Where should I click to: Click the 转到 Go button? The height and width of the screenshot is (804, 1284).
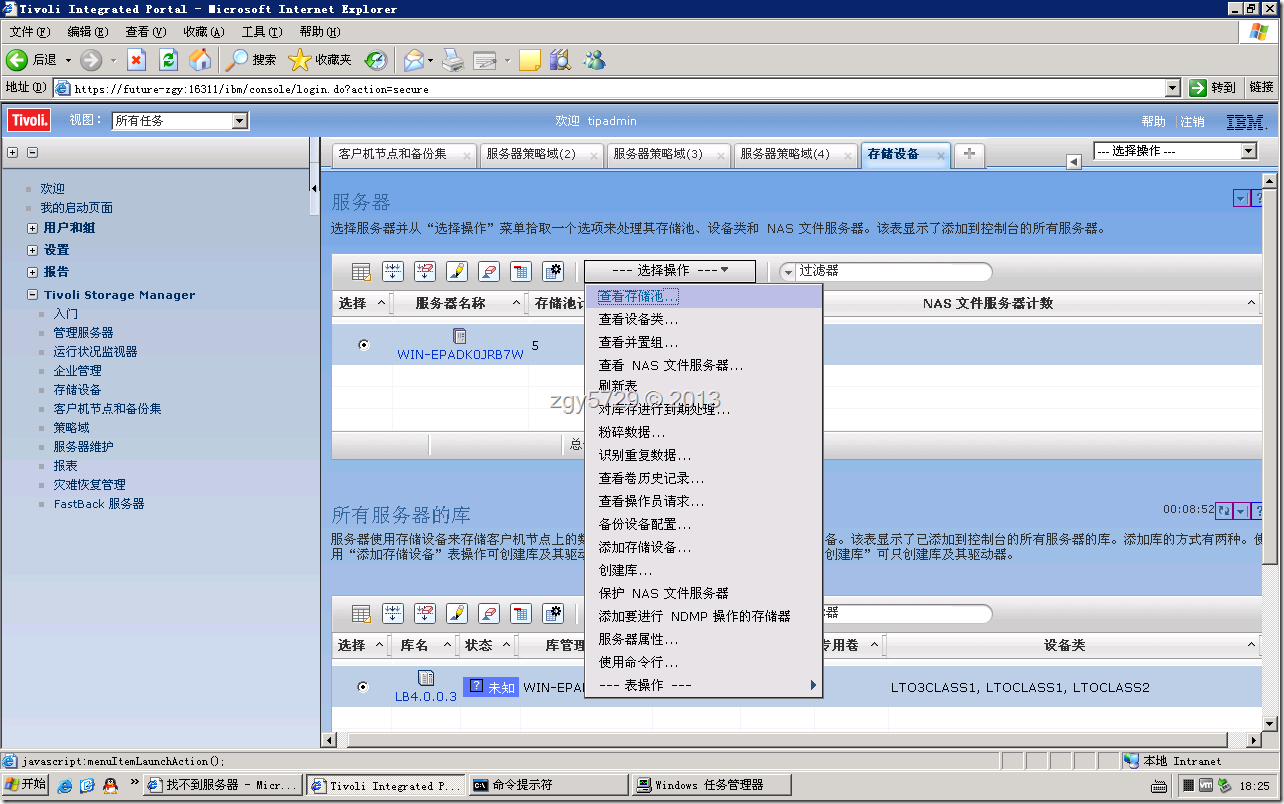coord(1213,88)
